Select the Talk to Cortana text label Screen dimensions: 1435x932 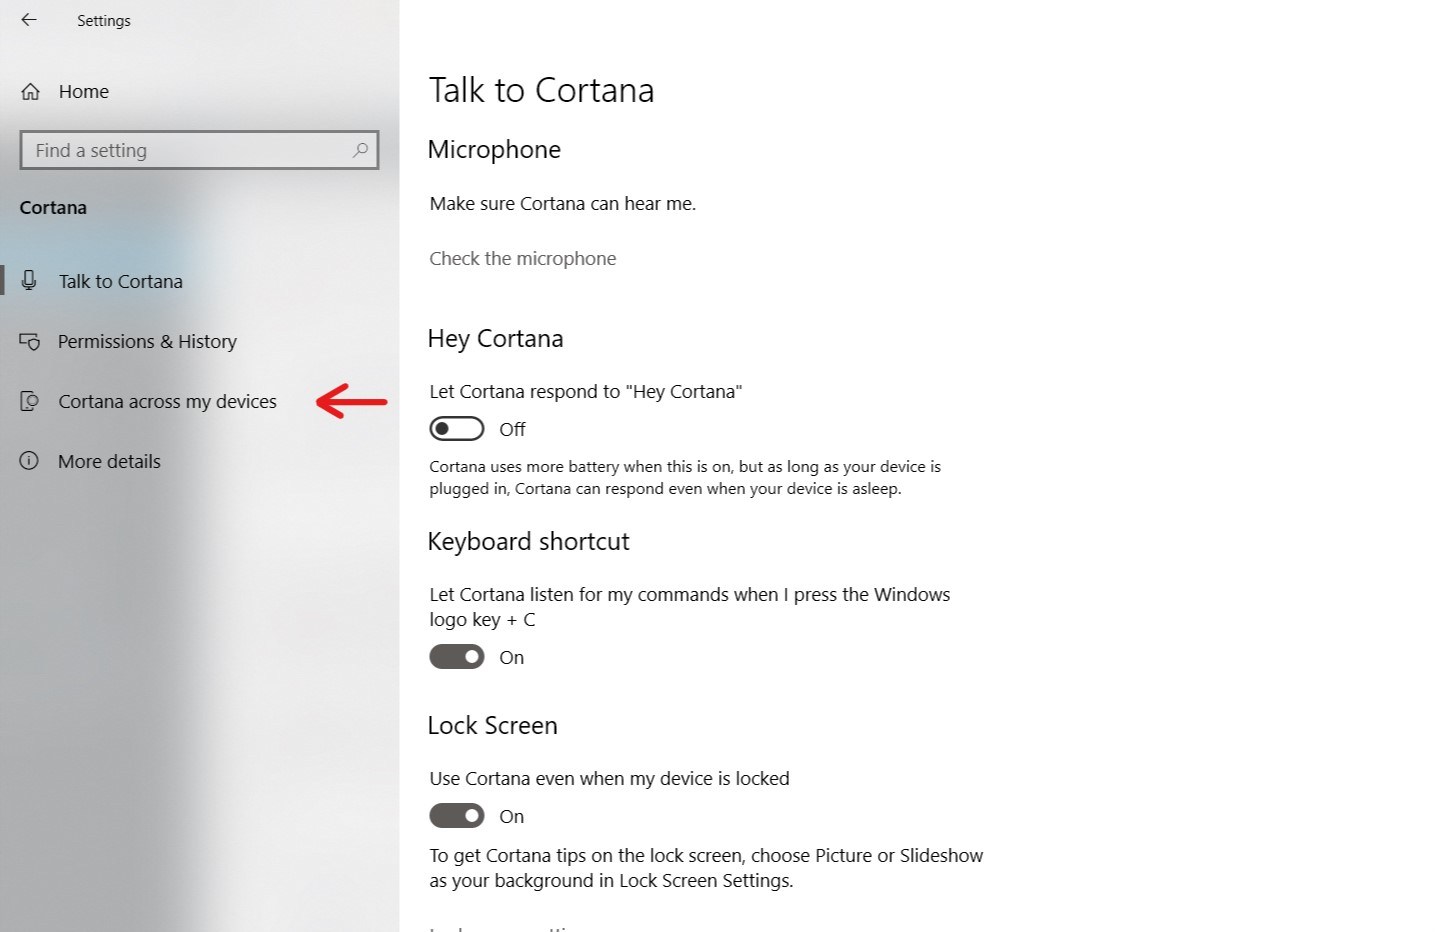120,282
